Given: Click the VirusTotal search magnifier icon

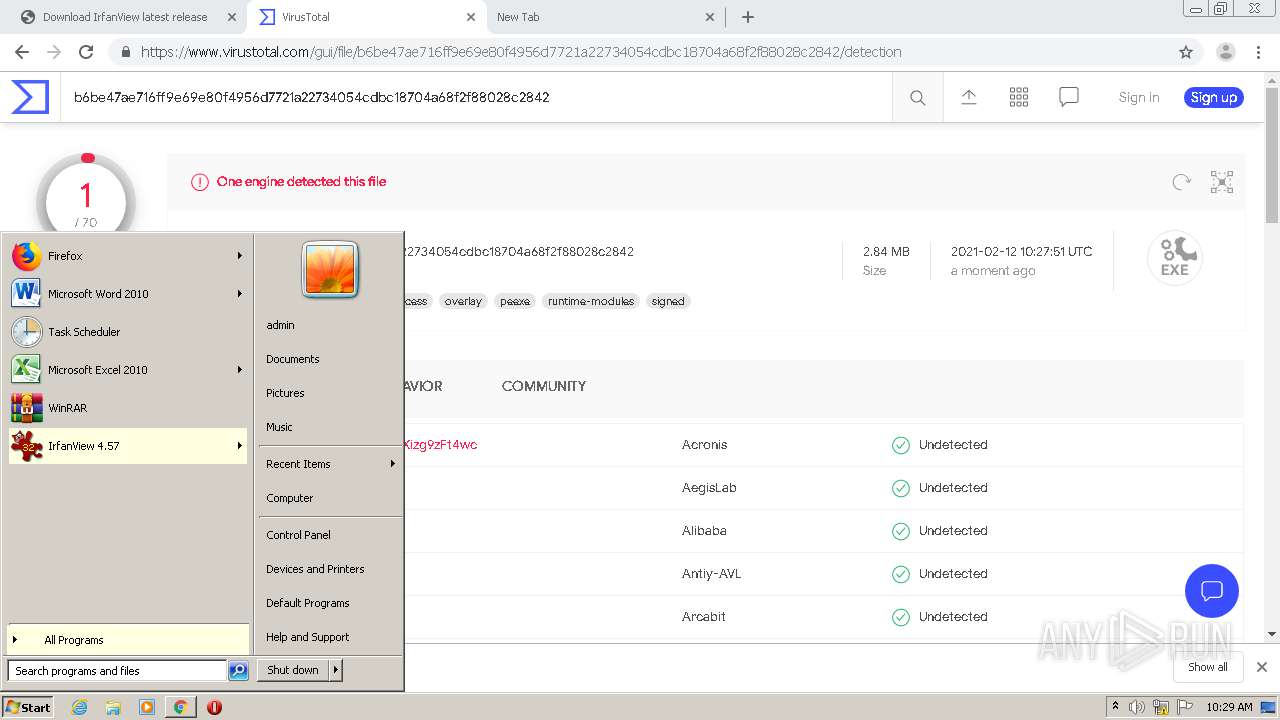Looking at the screenshot, I should click(x=917, y=98).
